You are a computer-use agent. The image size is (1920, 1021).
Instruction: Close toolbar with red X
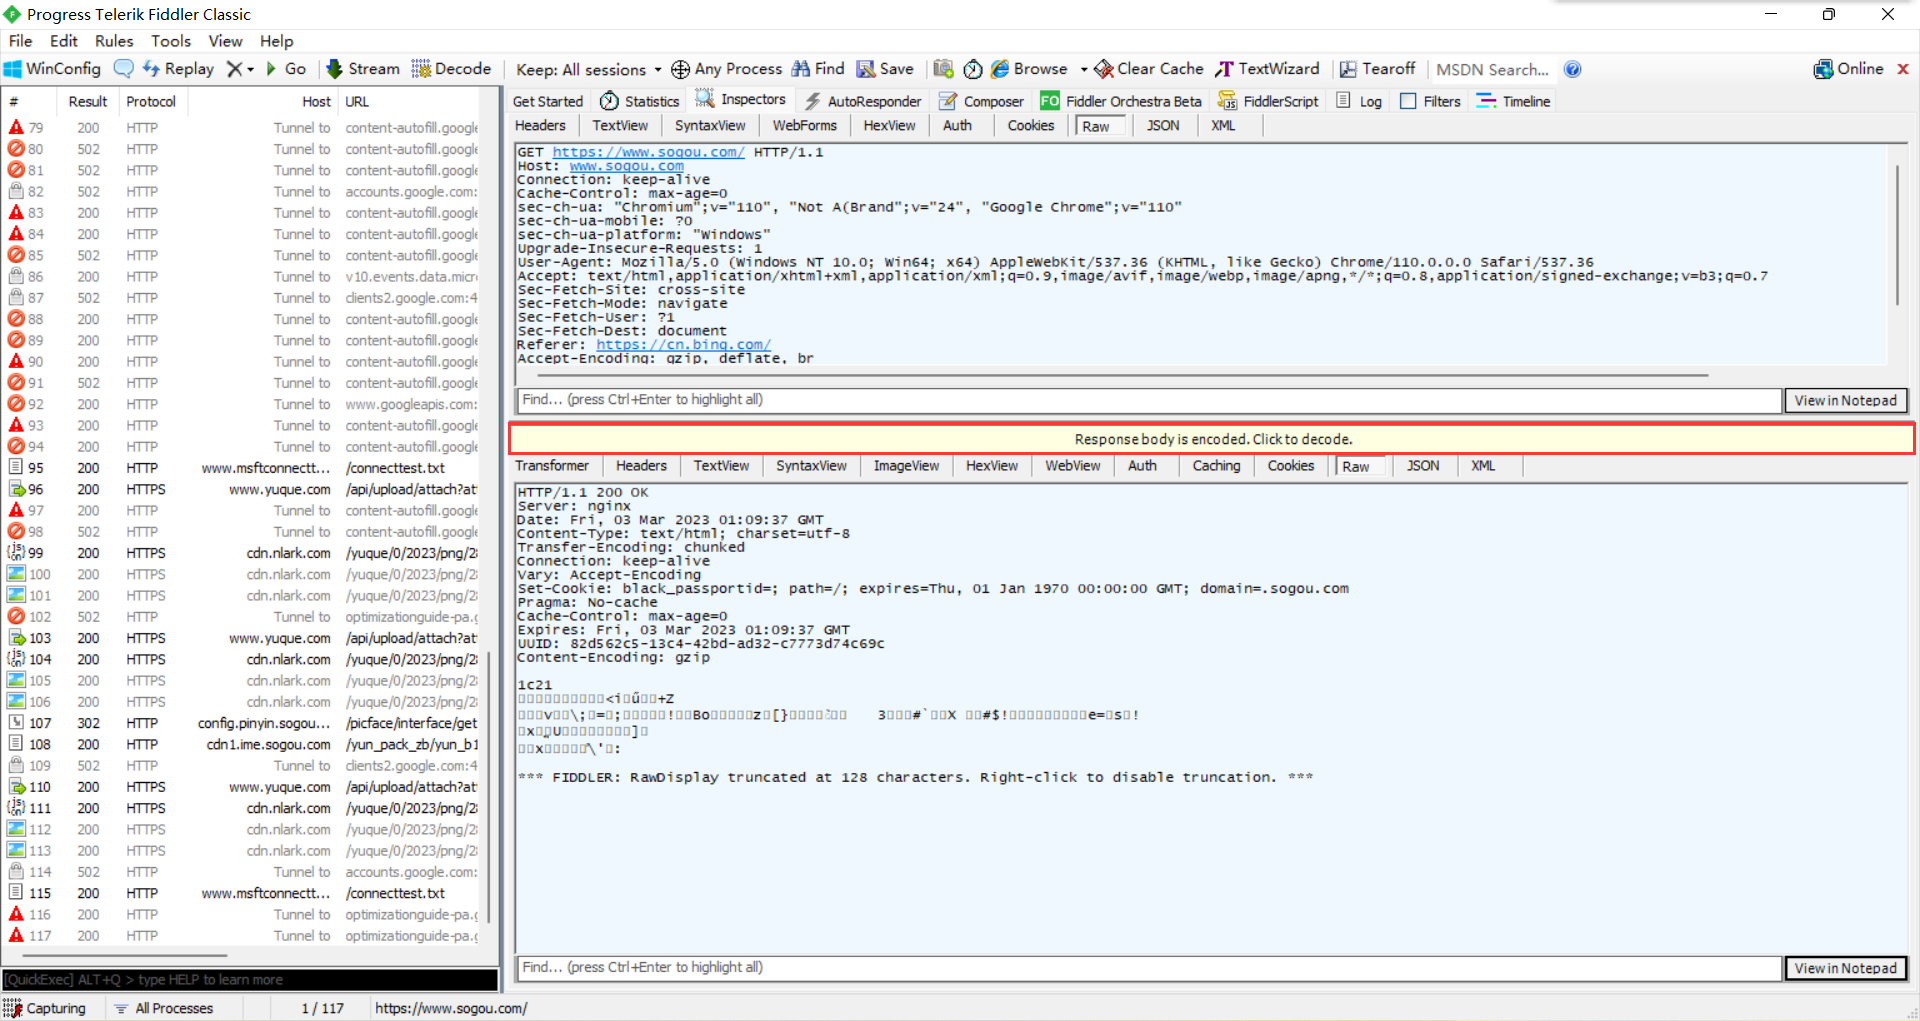(x=1903, y=69)
